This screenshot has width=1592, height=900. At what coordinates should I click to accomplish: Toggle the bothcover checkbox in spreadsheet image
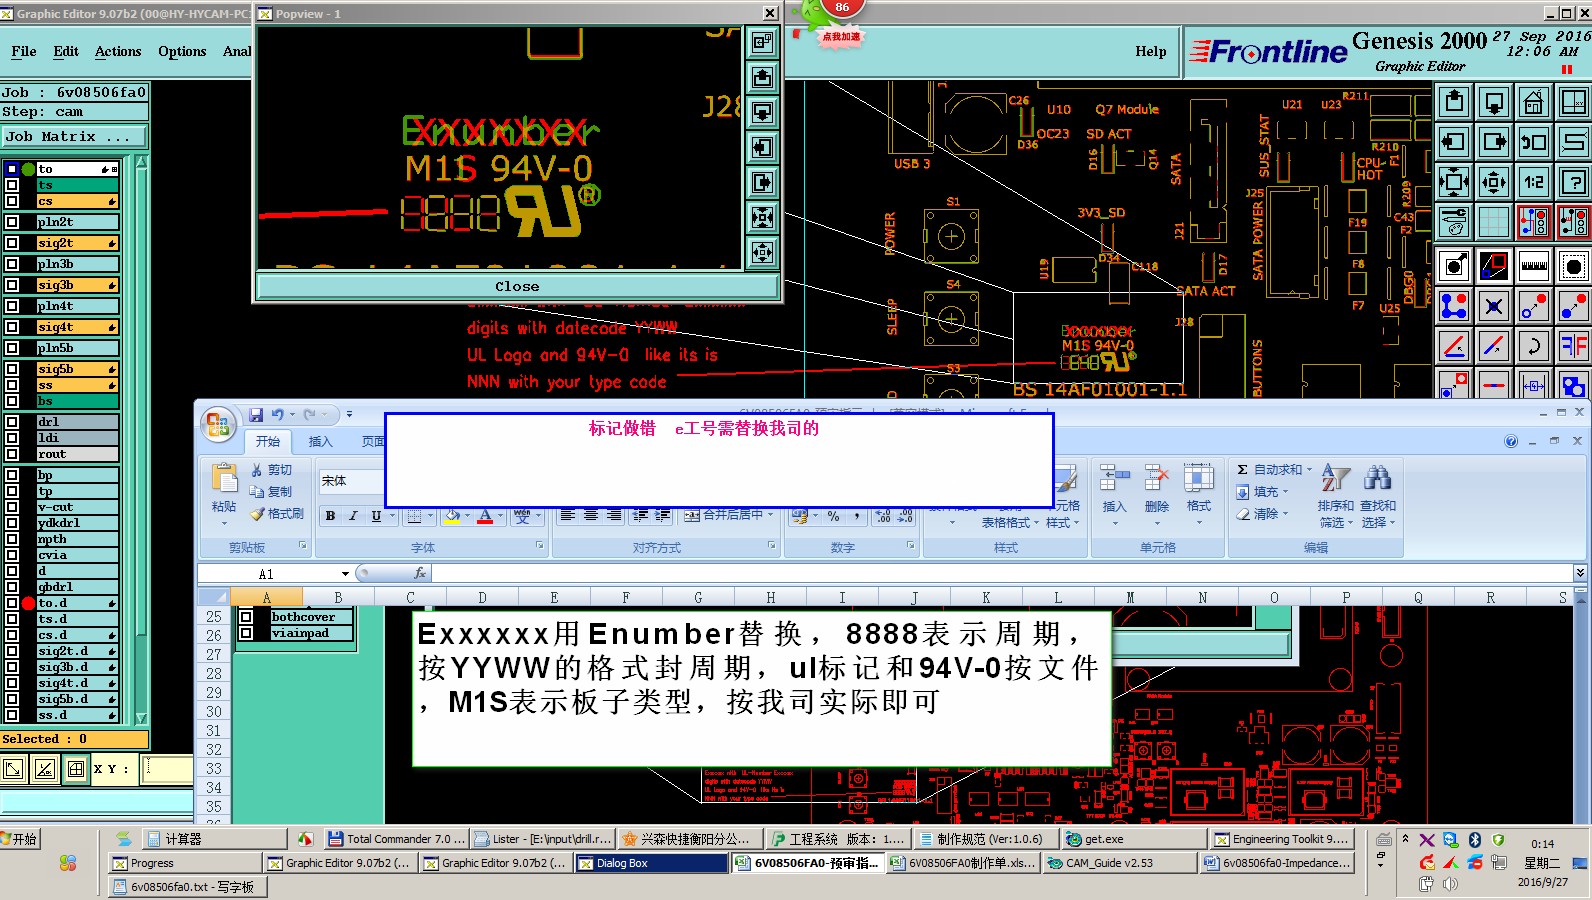click(x=246, y=617)
